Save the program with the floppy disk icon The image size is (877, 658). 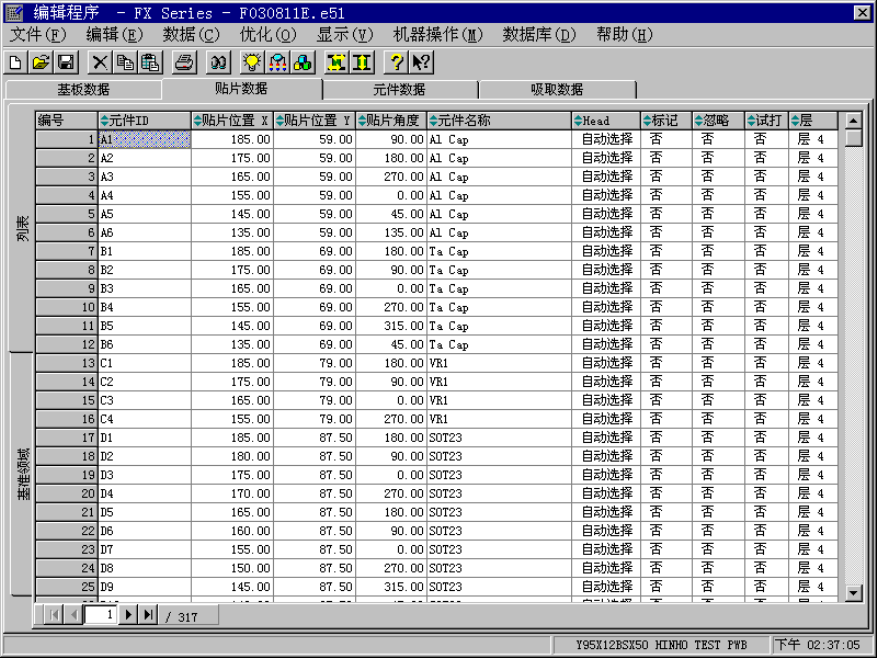[x=65, y=63]
